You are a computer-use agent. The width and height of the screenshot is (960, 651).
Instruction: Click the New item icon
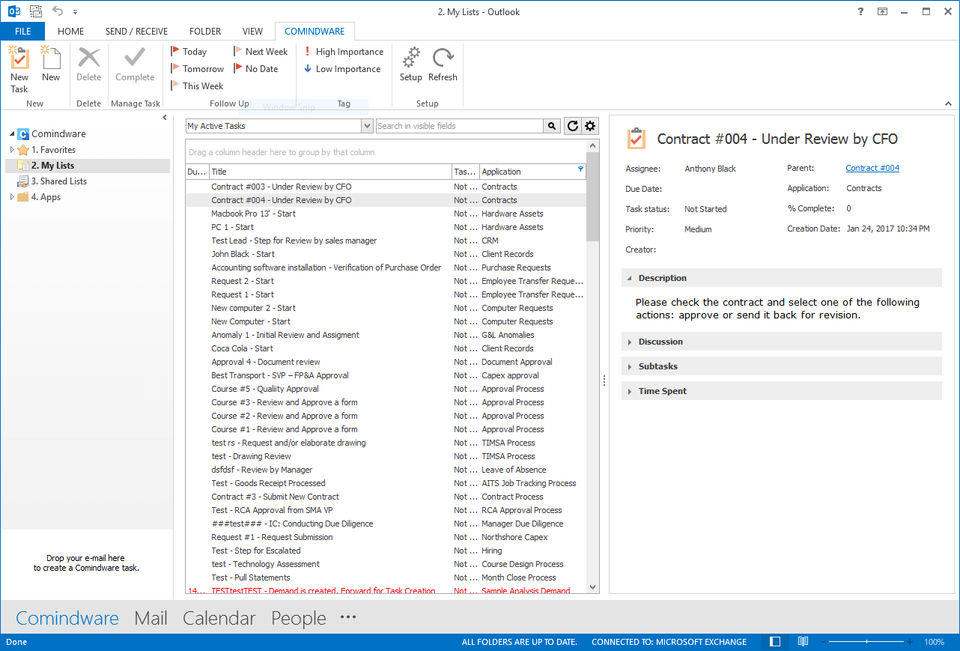click(x=51, y=64)
